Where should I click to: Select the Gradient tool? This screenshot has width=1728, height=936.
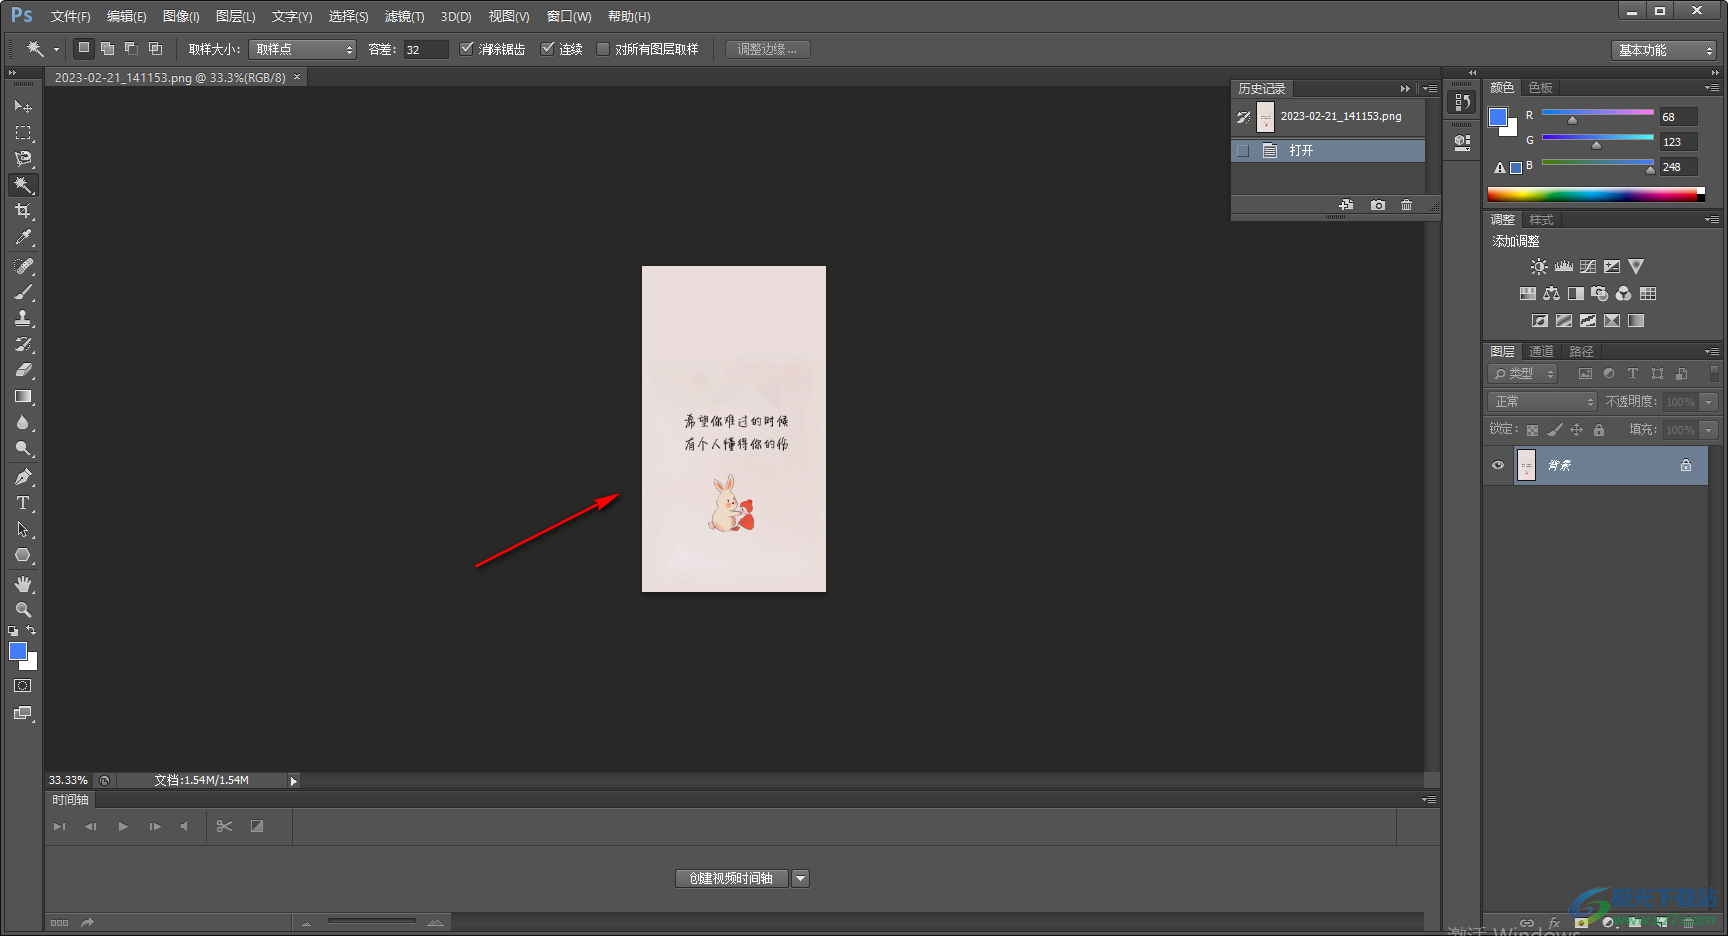click(23, 396)
